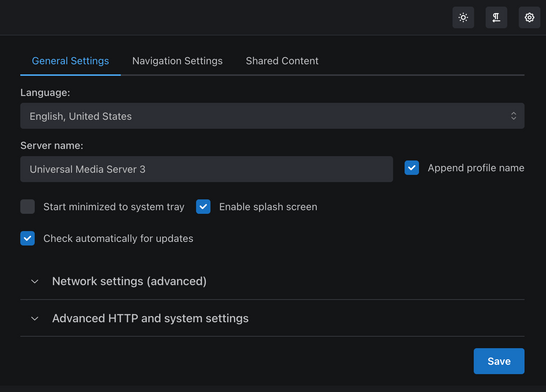
Task: Open the settings gear menu
Action: click(529, 17)
